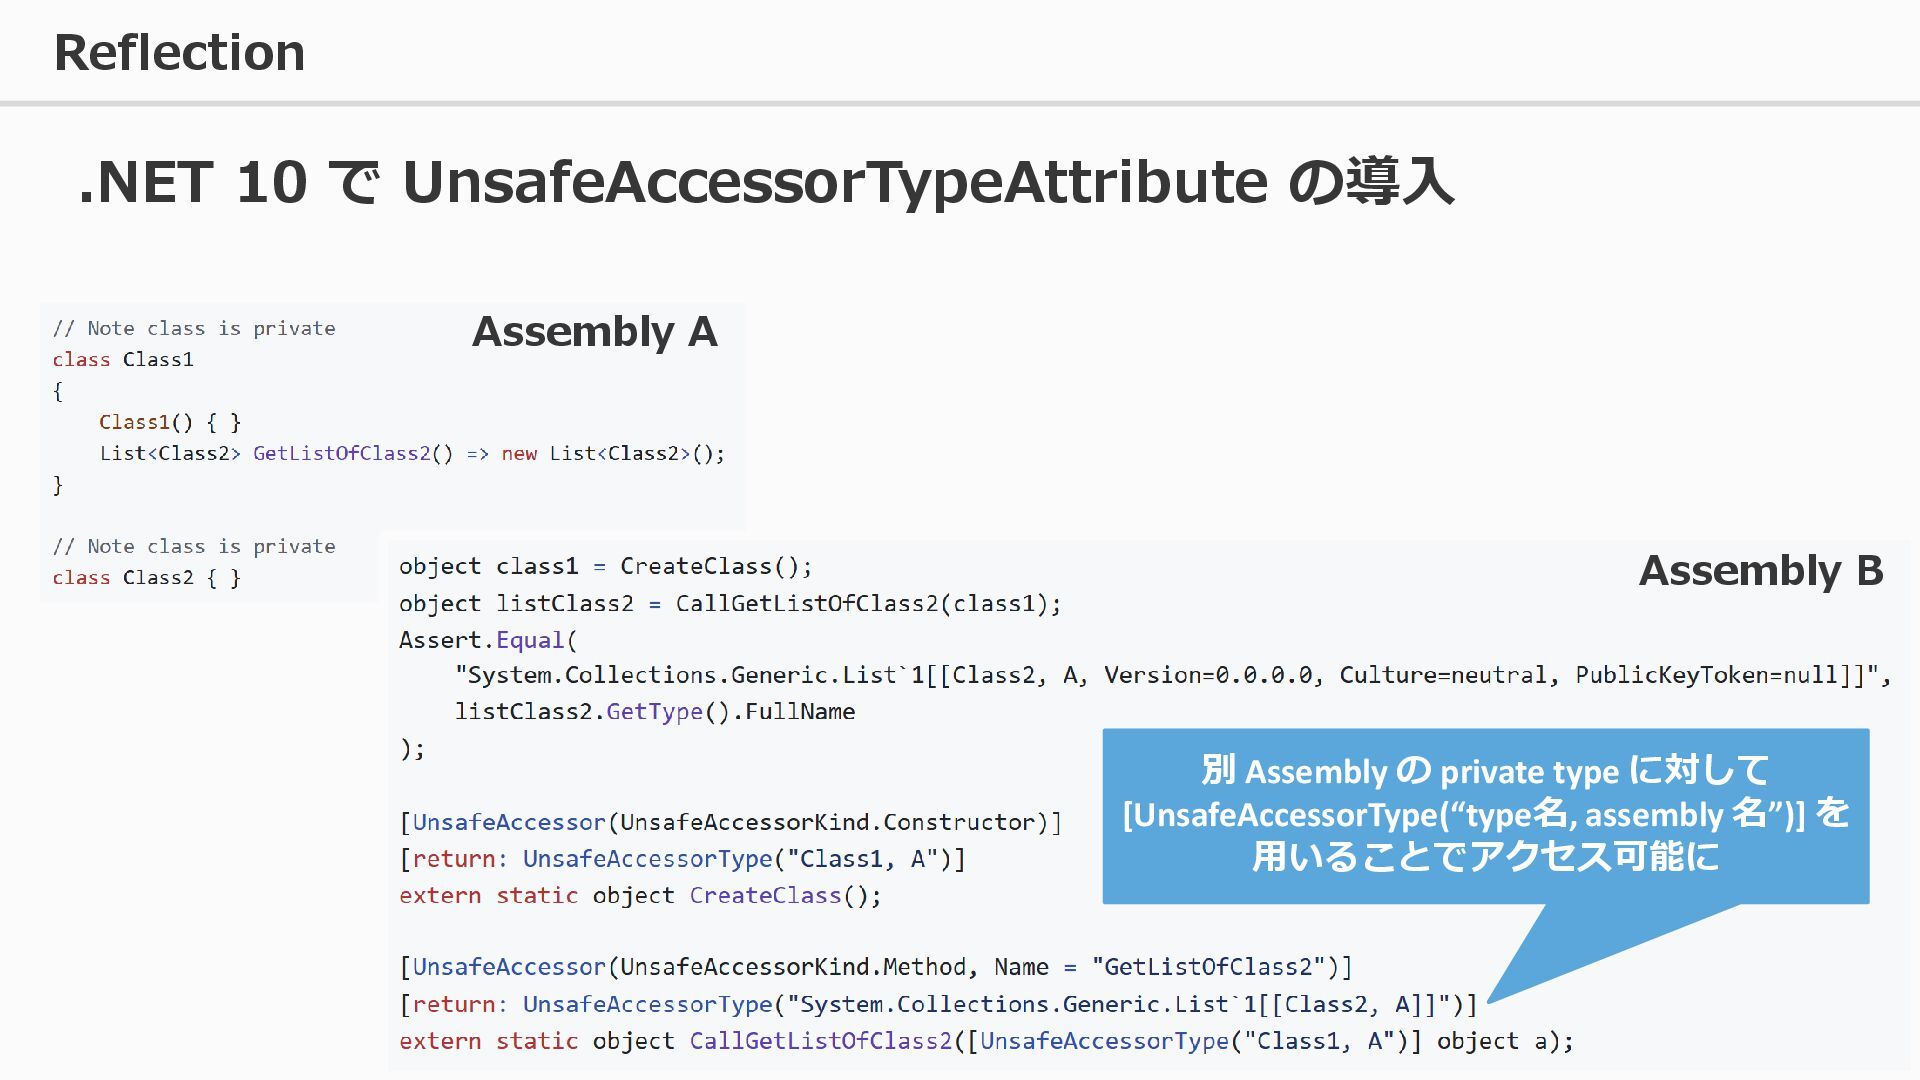This screenshot has height=1080, width=1920.
Task: Click the Reflection slide title
Action: (x=179, y=52)
